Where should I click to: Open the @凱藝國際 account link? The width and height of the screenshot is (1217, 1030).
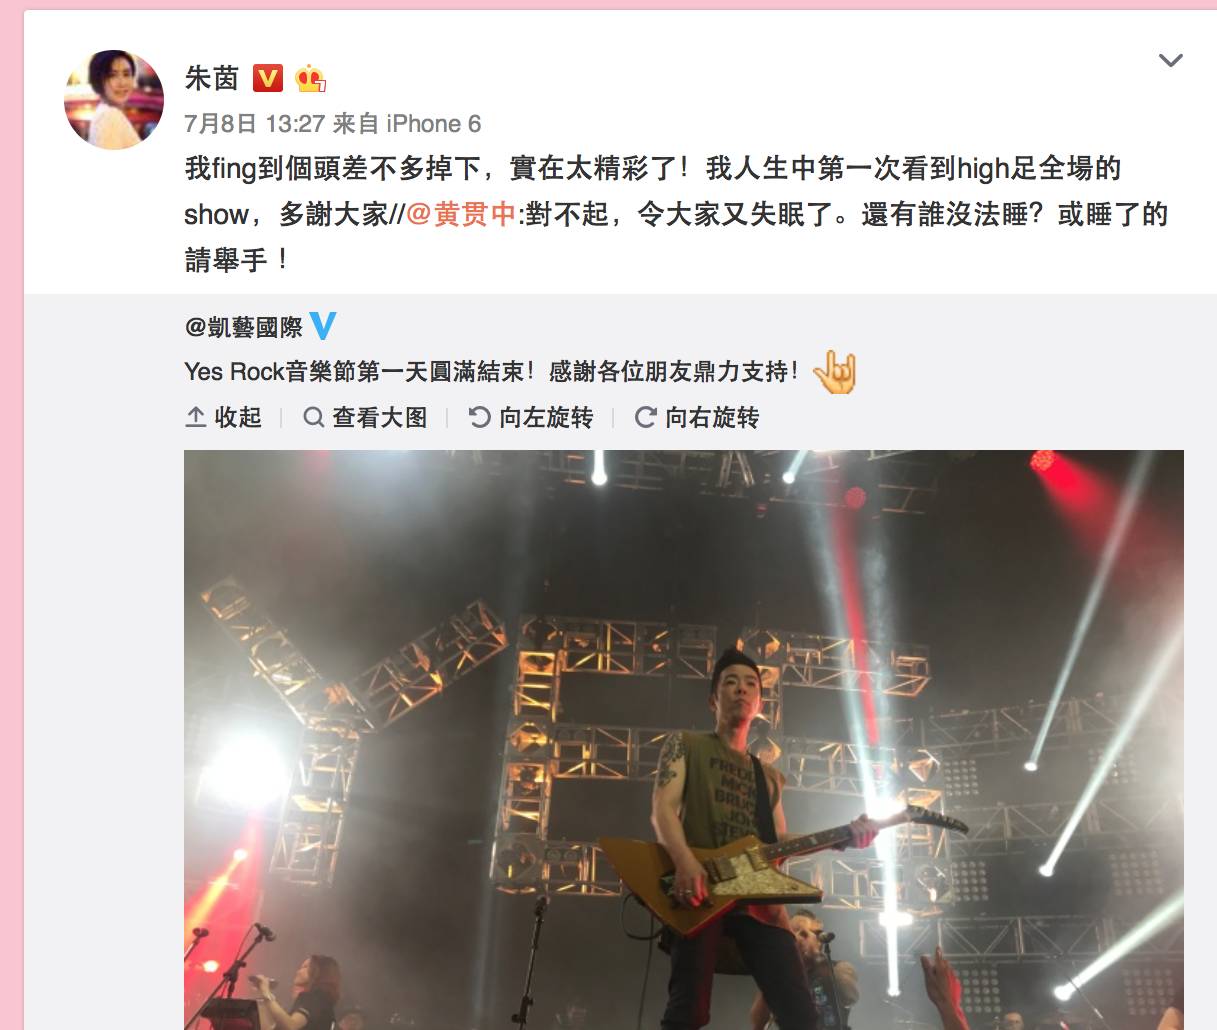[x=243, y=326]
